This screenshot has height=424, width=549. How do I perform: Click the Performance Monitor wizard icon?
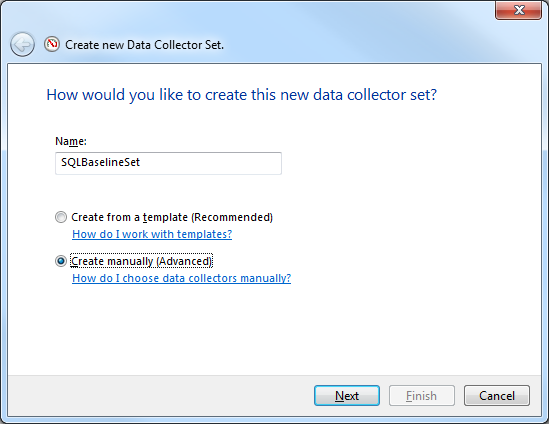pyautogui.click(x=52, y=44)
